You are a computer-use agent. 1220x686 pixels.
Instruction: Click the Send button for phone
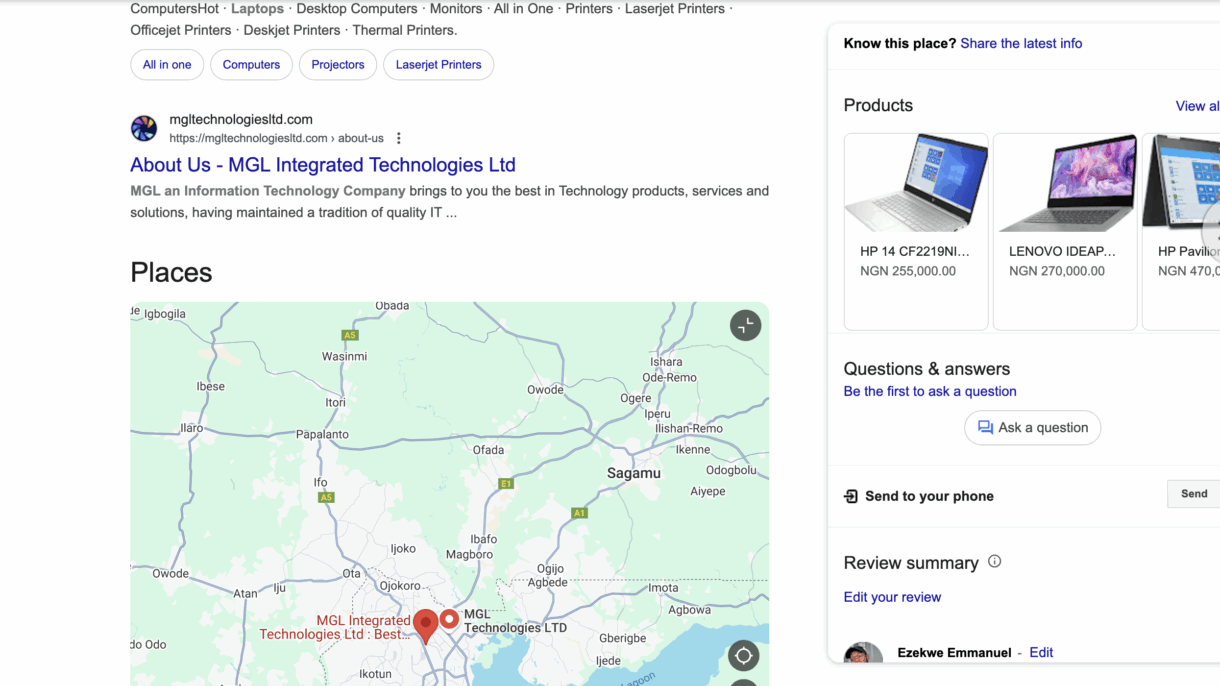pyautogui.click(x=1194, y=494)
